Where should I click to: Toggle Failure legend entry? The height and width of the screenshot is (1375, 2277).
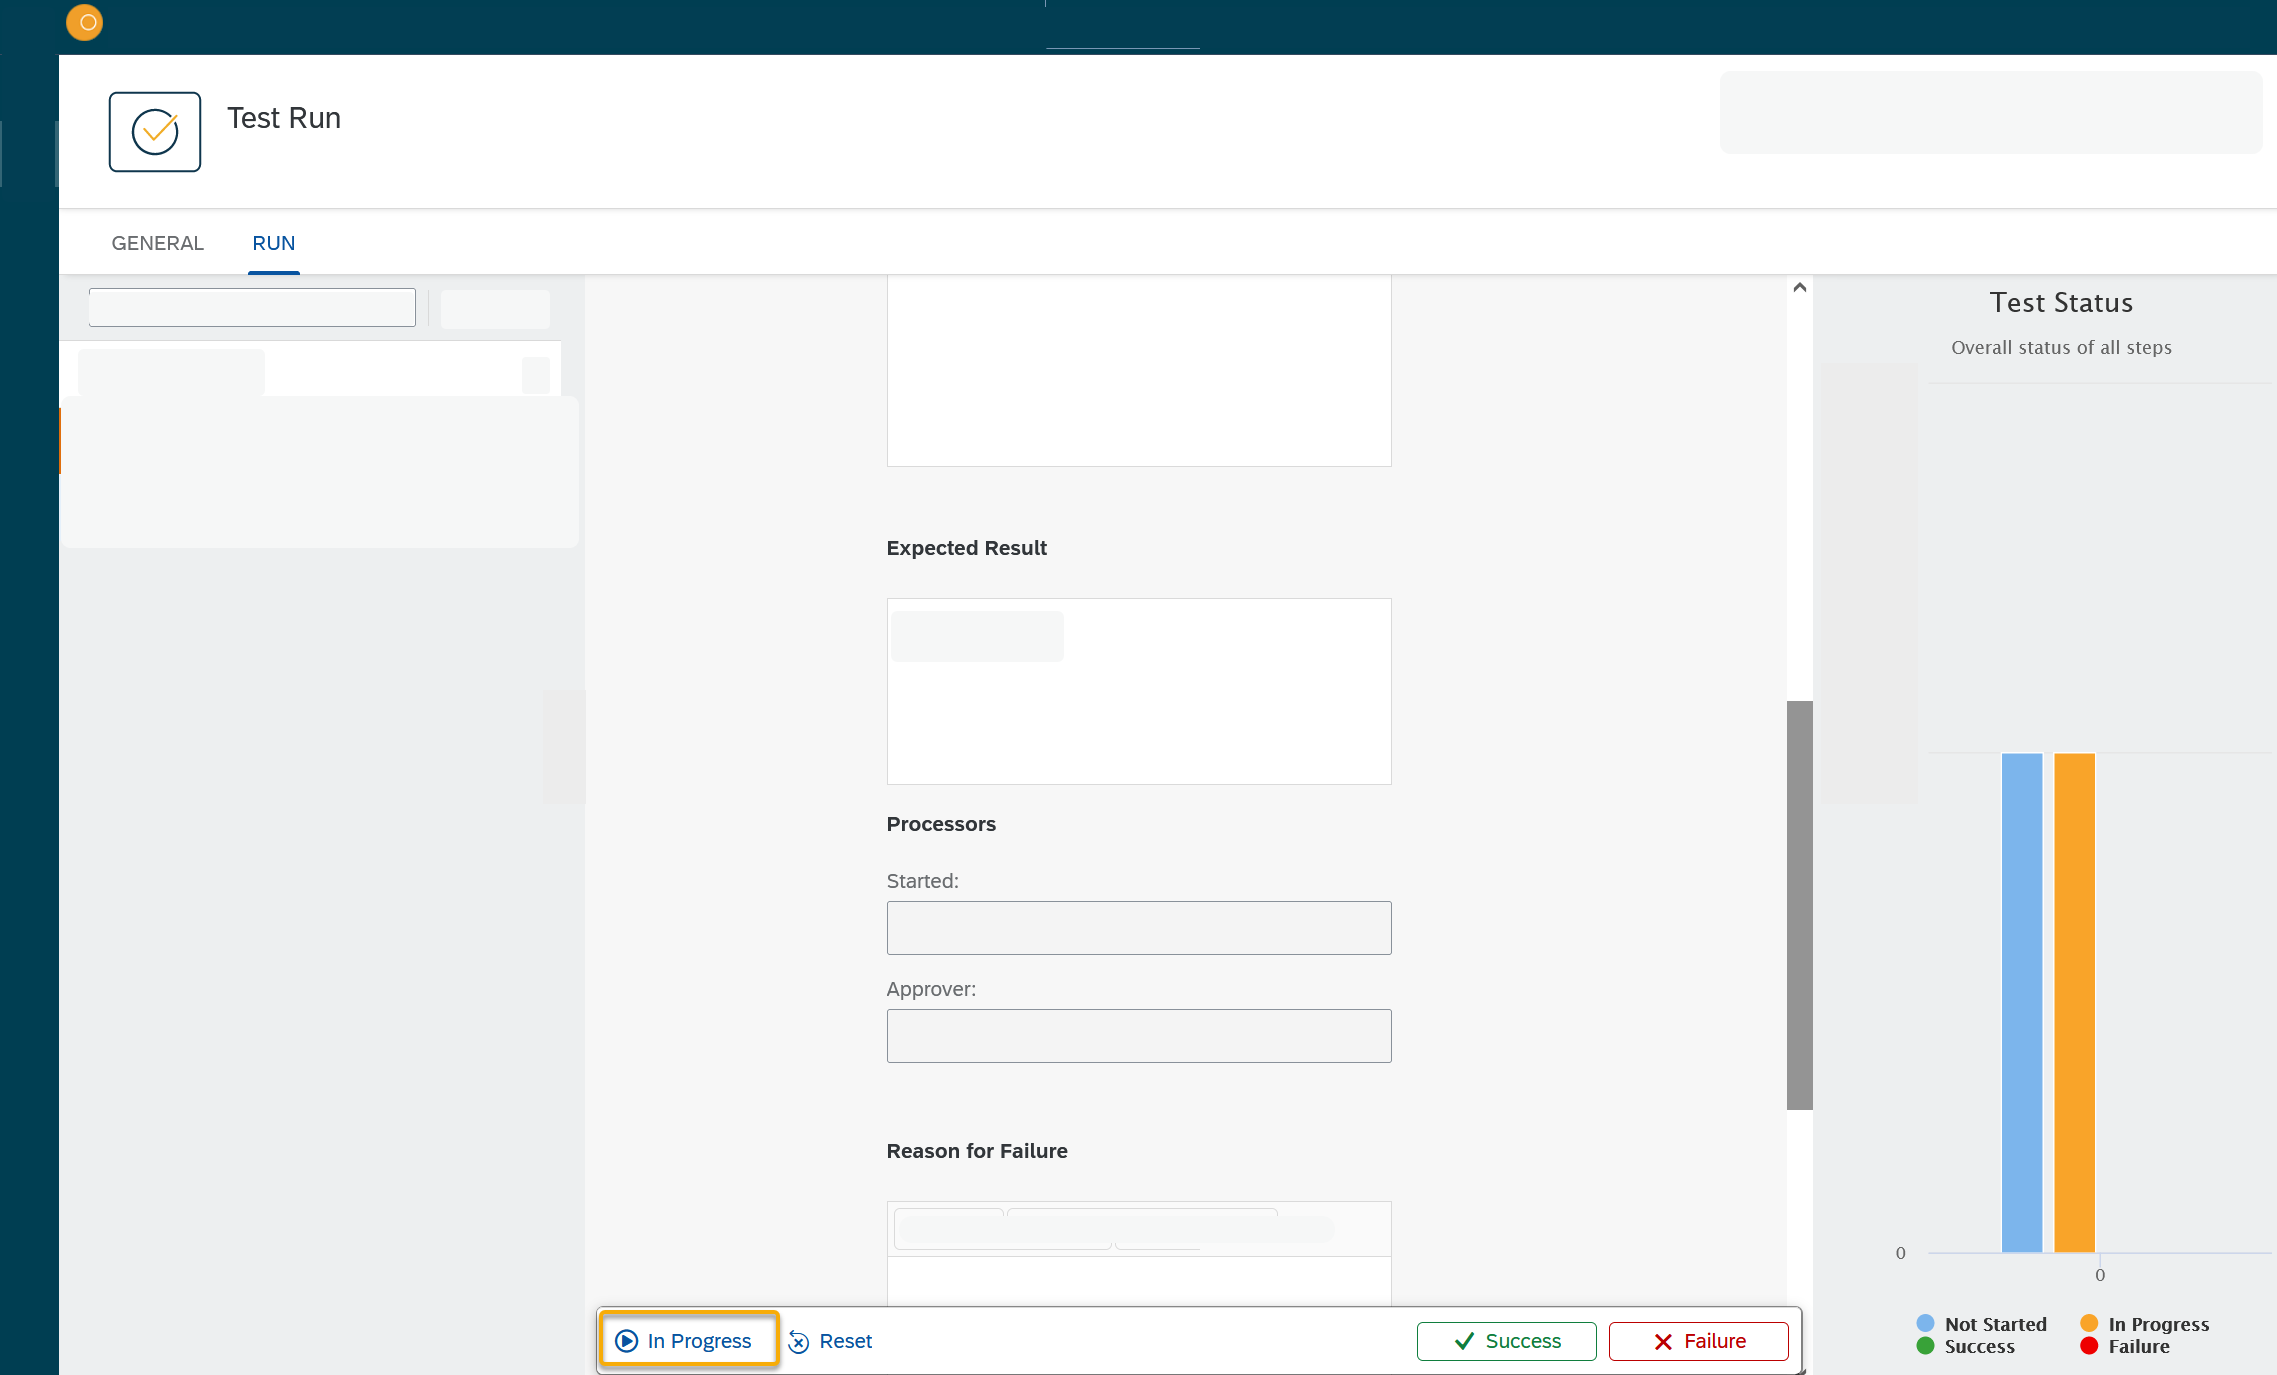tap(2126, 1346)
